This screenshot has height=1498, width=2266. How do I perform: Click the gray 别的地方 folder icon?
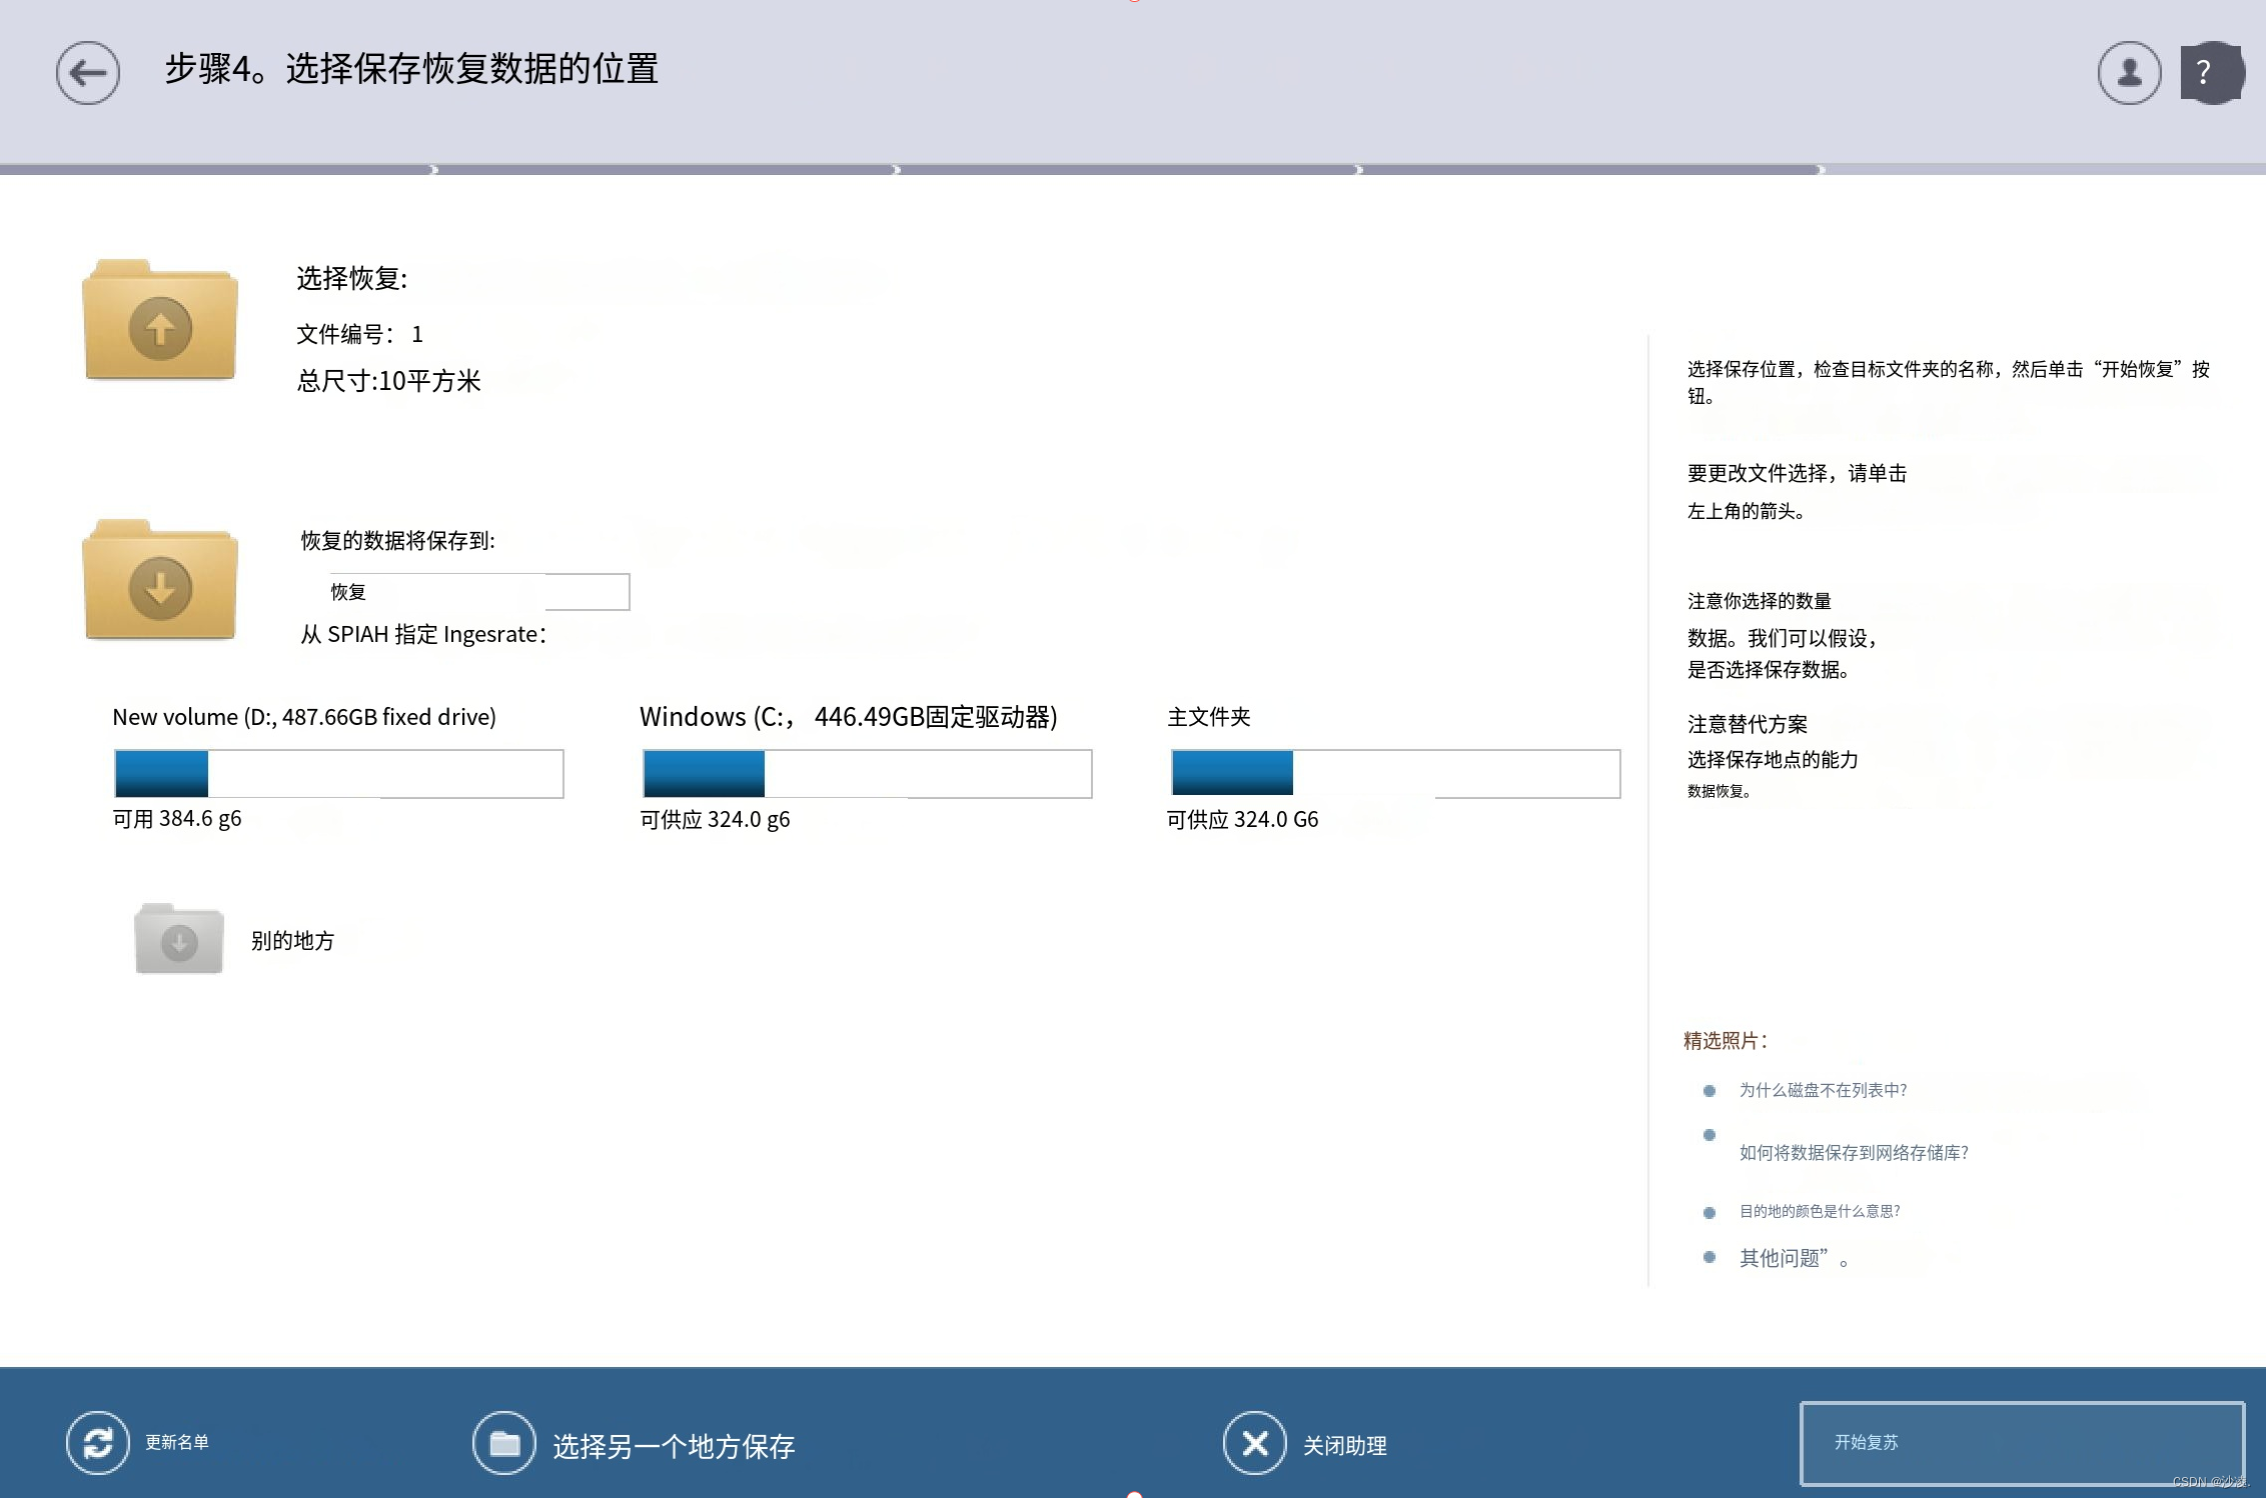(179, 939)
